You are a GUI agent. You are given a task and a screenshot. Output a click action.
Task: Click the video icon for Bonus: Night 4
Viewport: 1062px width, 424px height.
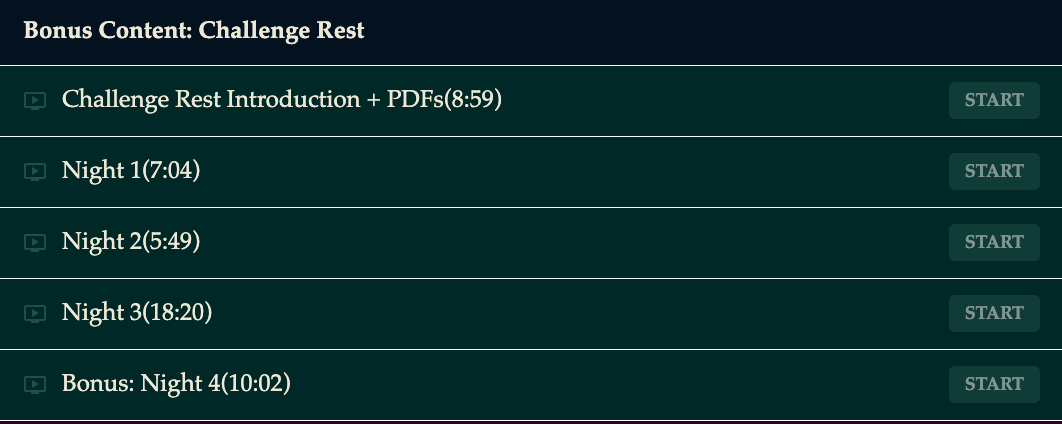(x=35, y=385)
